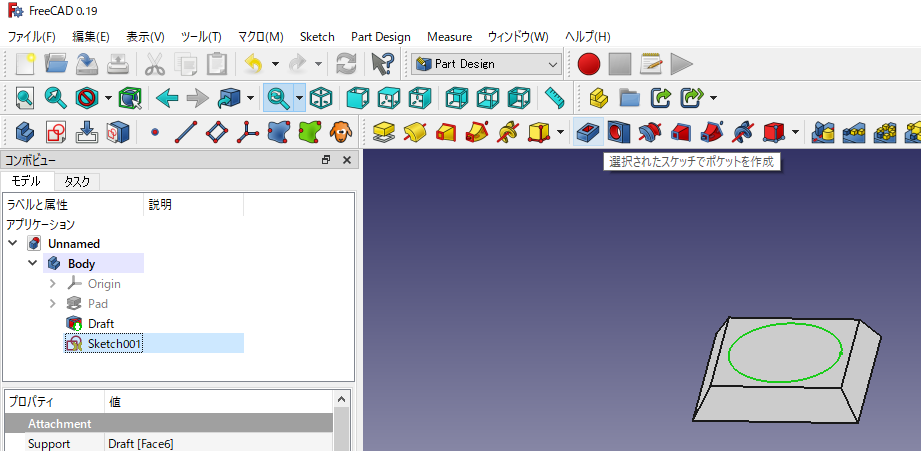Click the isometric view cube icon
Image resolution: width=921 pixels, height=451 pixels.
pyautogui.click(x=321, y=98)
